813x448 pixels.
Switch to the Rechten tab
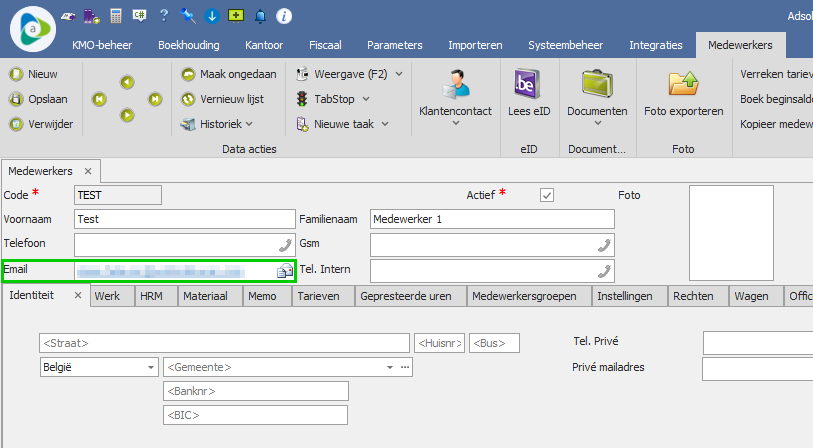pos(698,296)
